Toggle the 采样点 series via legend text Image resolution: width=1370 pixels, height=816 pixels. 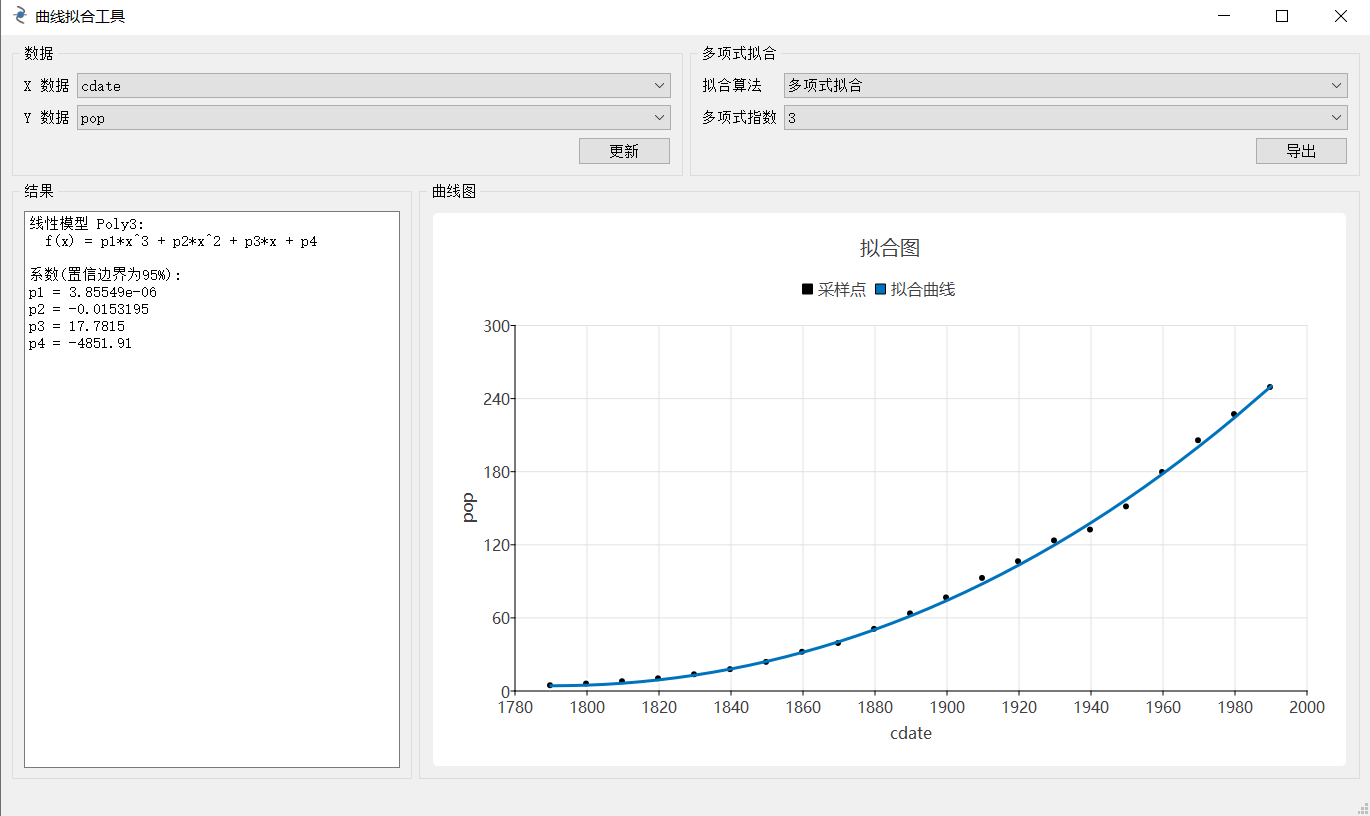[x=841, y=290]
